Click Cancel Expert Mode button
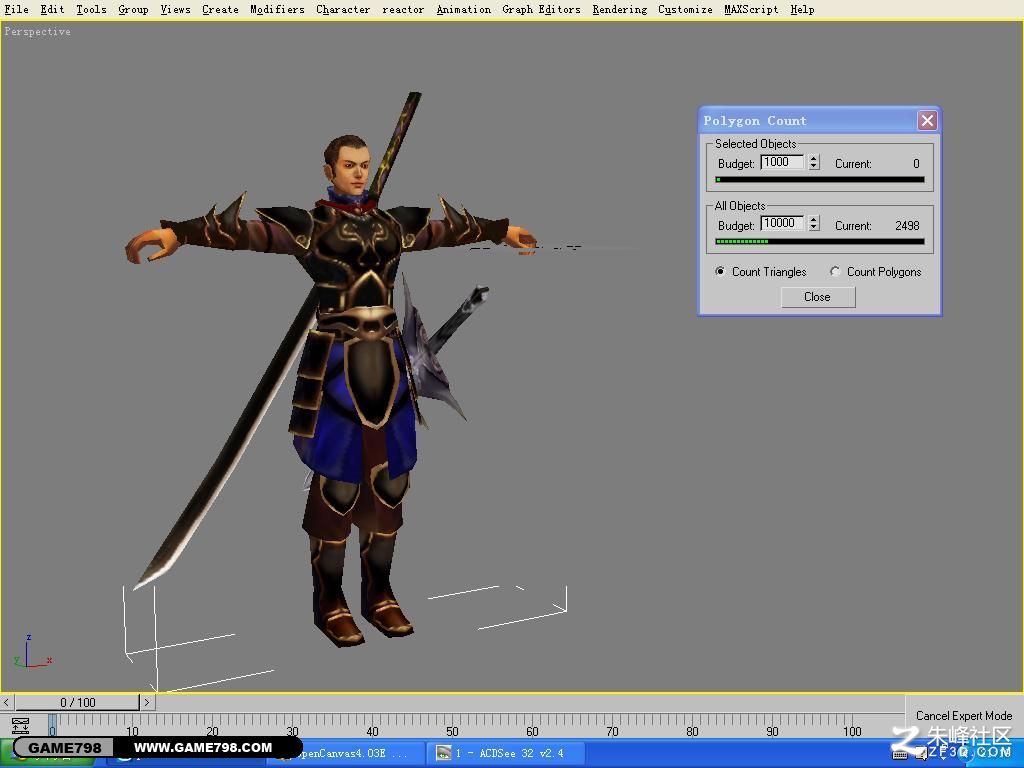This screenshot has height=768, width=1024. 964,716
